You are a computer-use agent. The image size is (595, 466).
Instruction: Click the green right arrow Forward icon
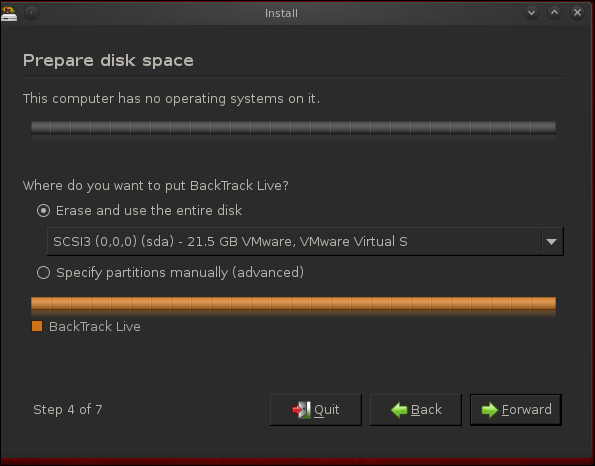click(490, 410)
